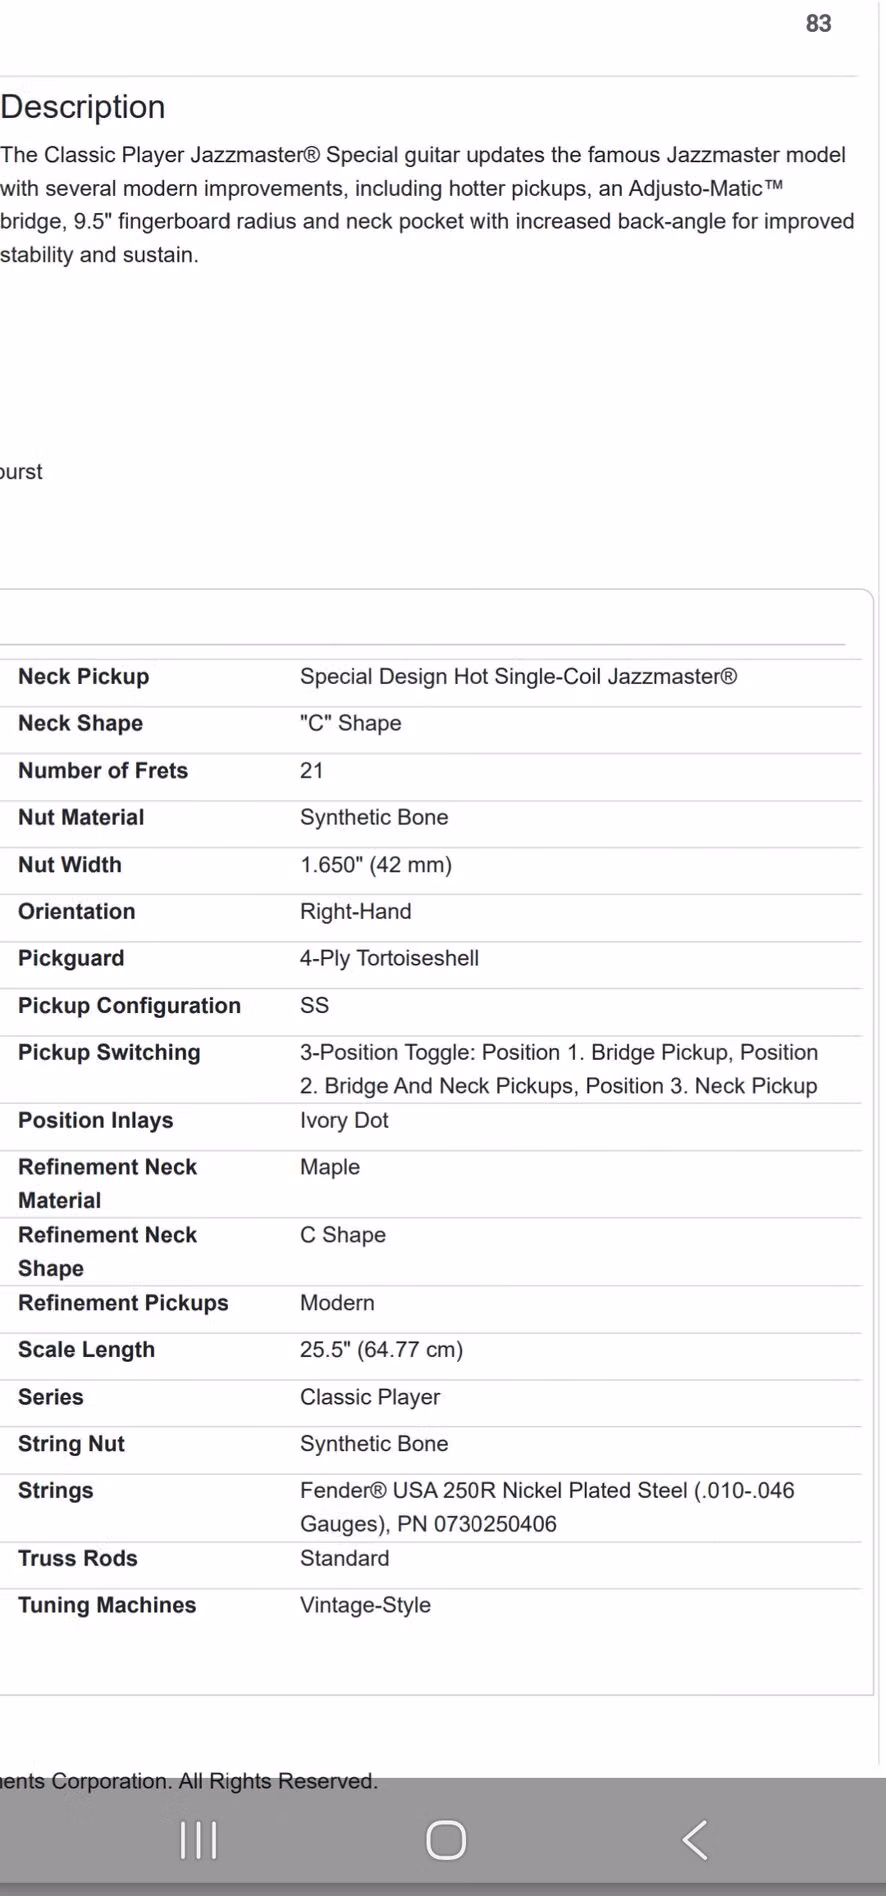886x1896 pixels.
Task: Select the Position Inlays Ivory Dot value
Action: coord(344,1120)
